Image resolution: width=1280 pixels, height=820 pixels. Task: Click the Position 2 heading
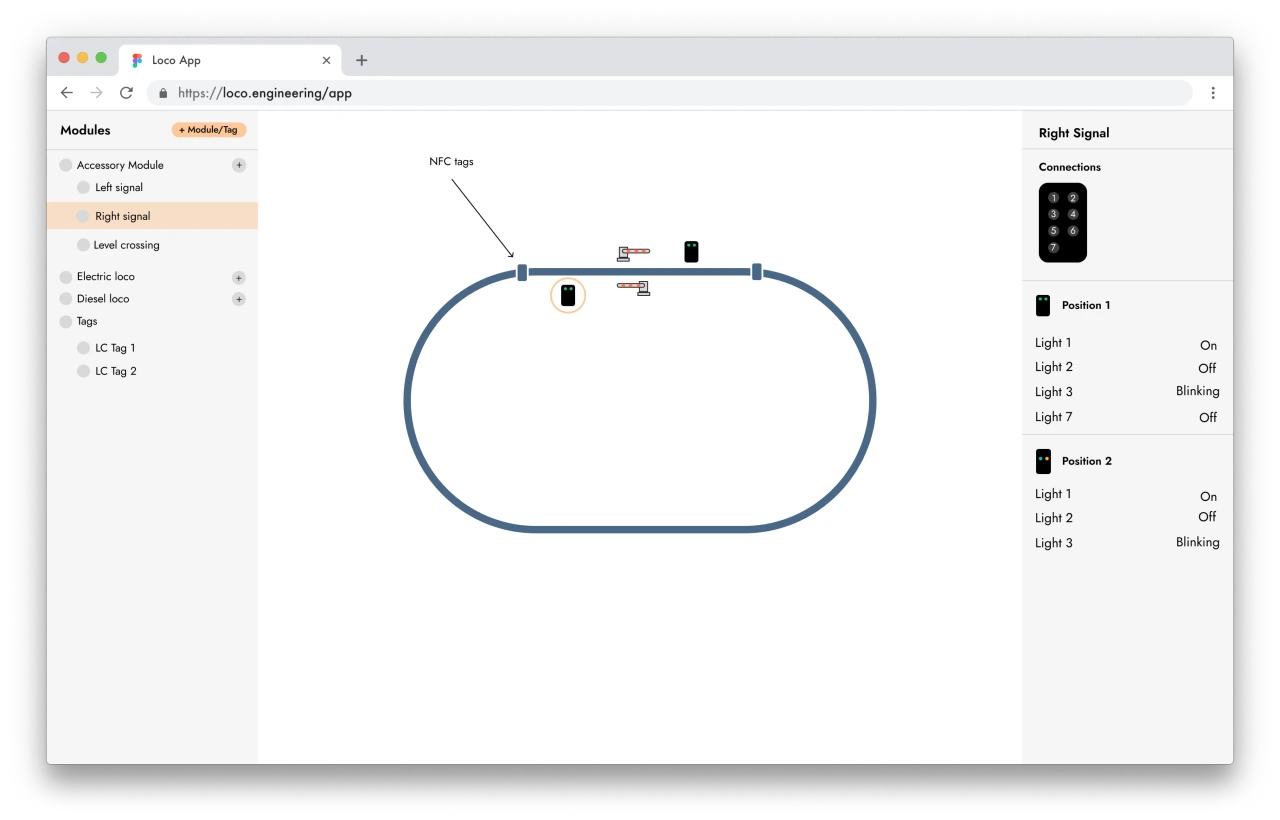pyautogui.click(x=1087, y=461)
